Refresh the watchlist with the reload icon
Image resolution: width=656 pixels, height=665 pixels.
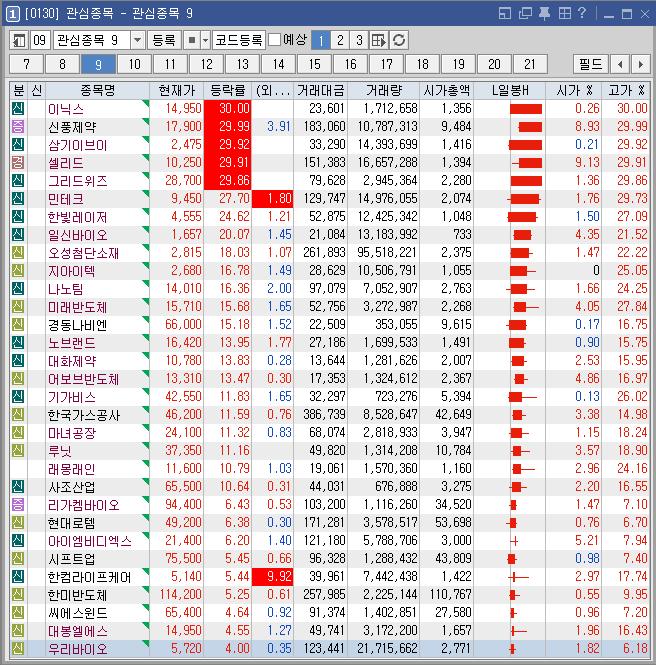tap(399, 40)
